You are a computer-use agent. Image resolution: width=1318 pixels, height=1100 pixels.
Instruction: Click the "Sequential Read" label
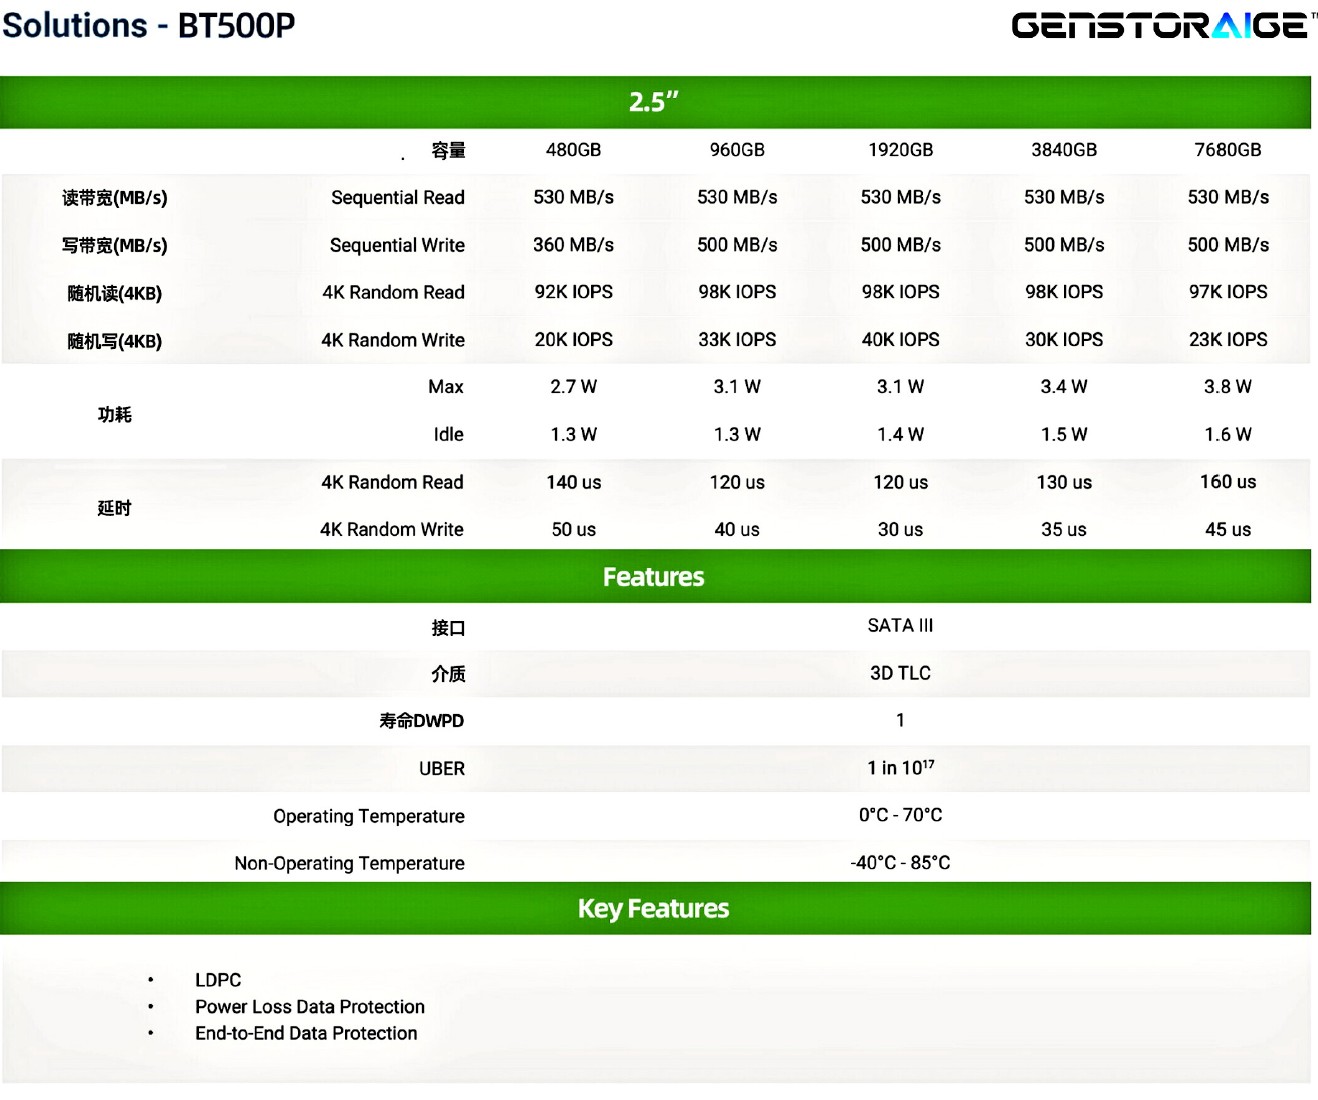click(x=398, y=198)
